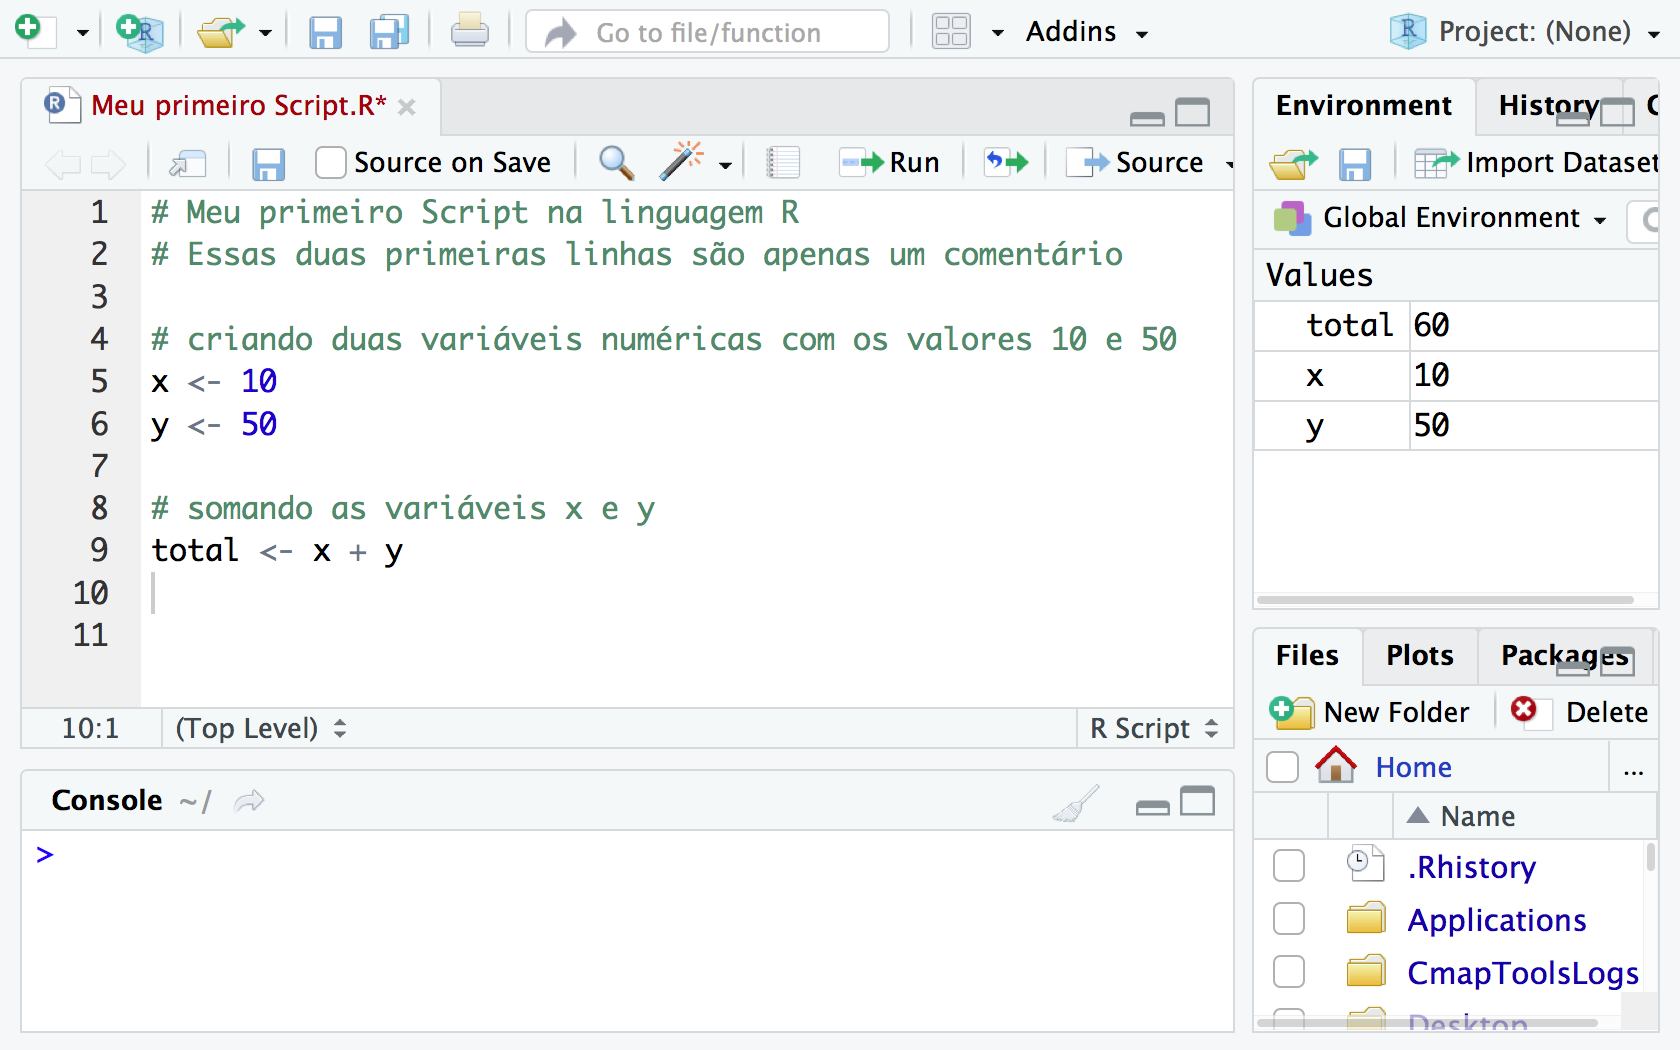1680x1050 pixels.
Task: Expand the code tools wand dropdown arrow
Action: pyautogui.click(x=726, y=165)
